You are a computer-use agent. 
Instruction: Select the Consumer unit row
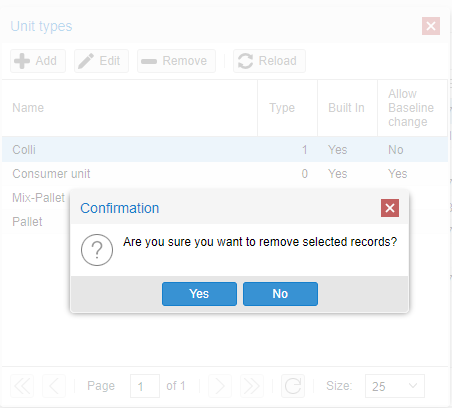tap(225, 174)
